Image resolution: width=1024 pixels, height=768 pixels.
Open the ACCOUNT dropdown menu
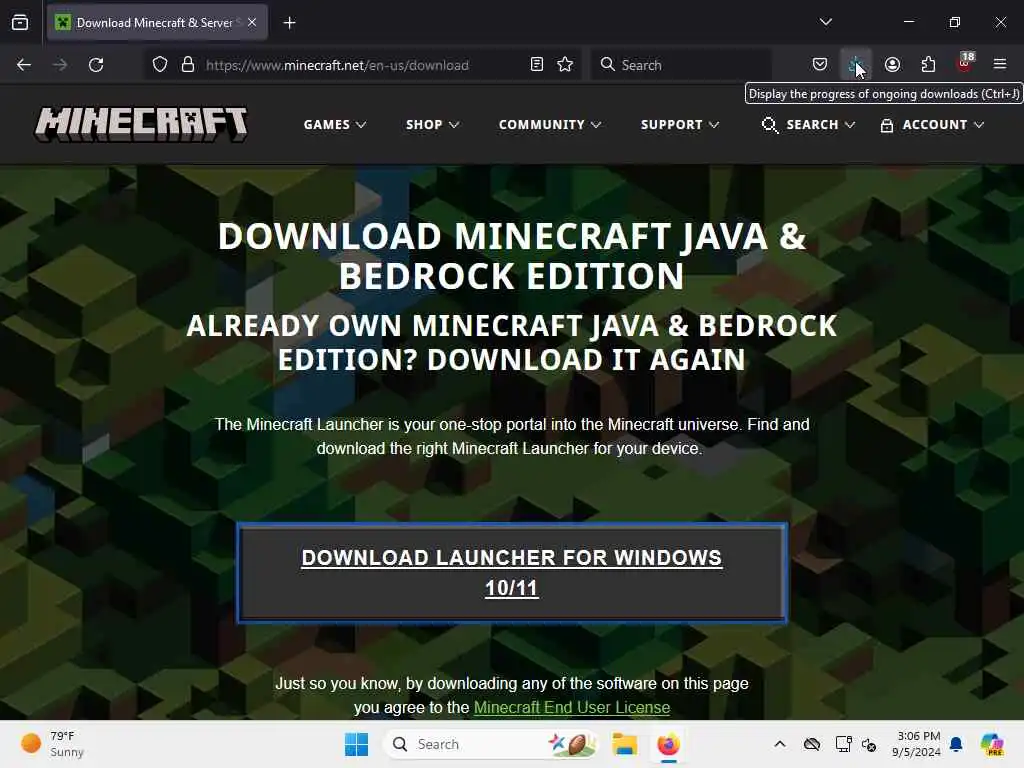click(932, 125)
